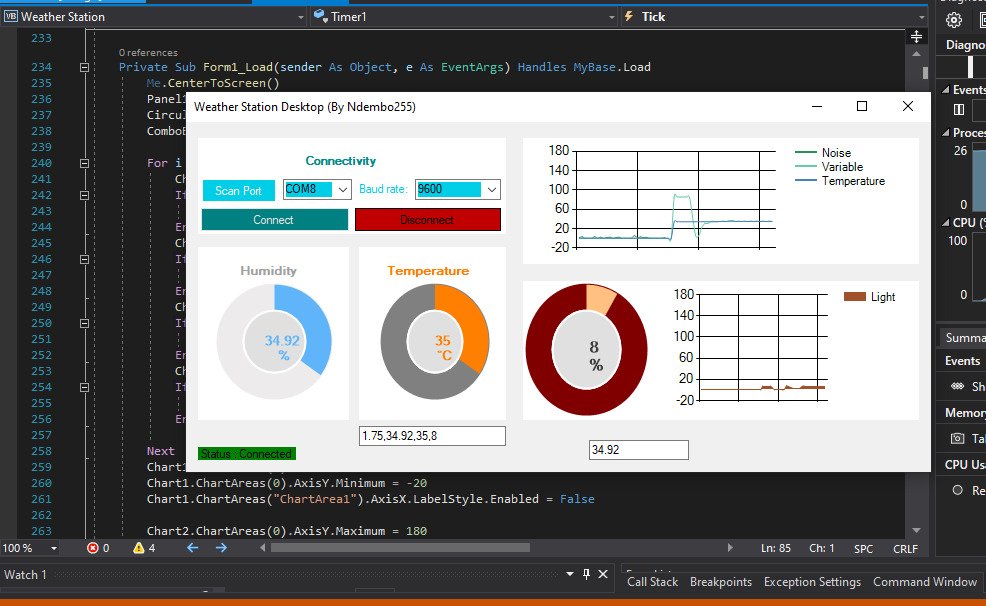The image size is (986, 606).
Task: Open the Breakpoints tab
Action: pyautogui.click(x=720, y=582)
